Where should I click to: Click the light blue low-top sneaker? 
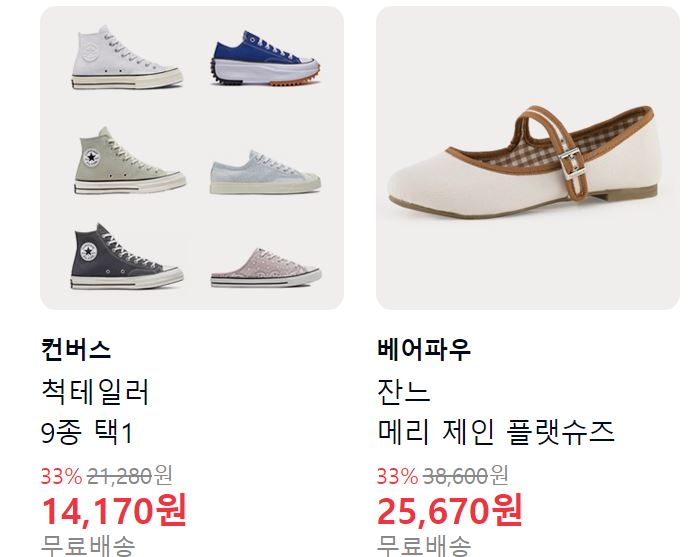tap(265, 172)
